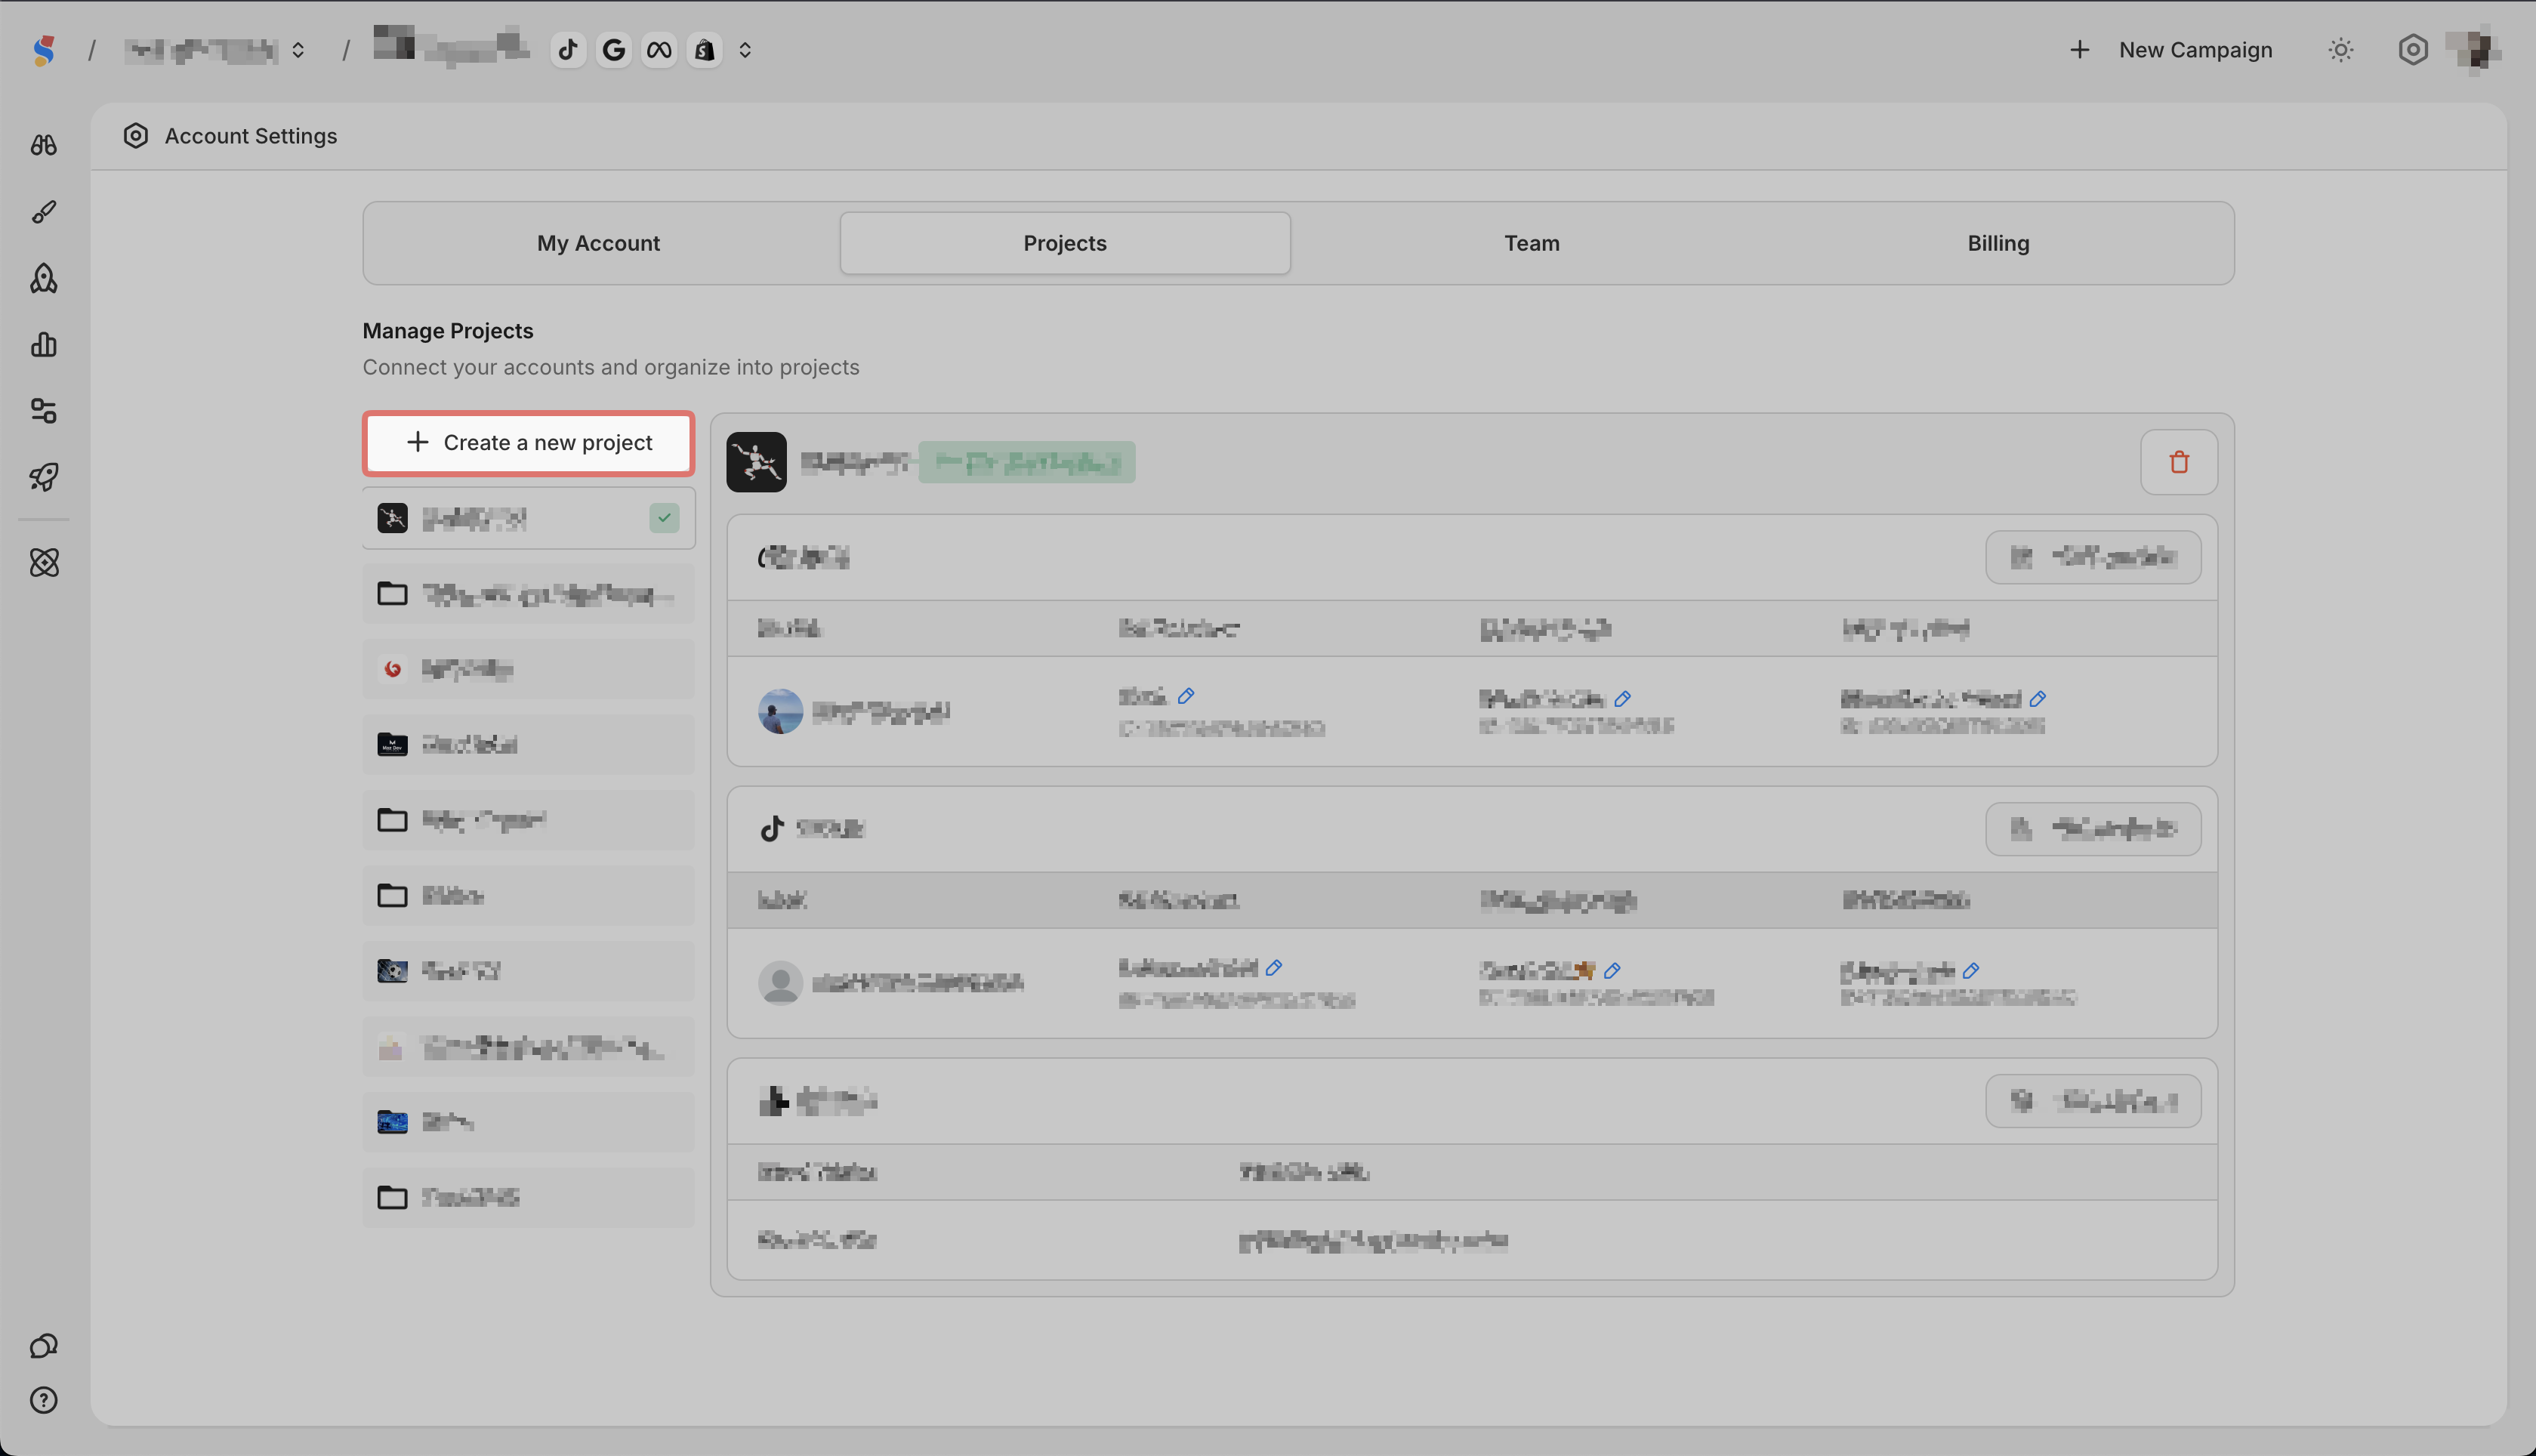The height and width of the screenshot is (1456, 2536).
Task: Open the Team tab
Action: click(1531, 243)
